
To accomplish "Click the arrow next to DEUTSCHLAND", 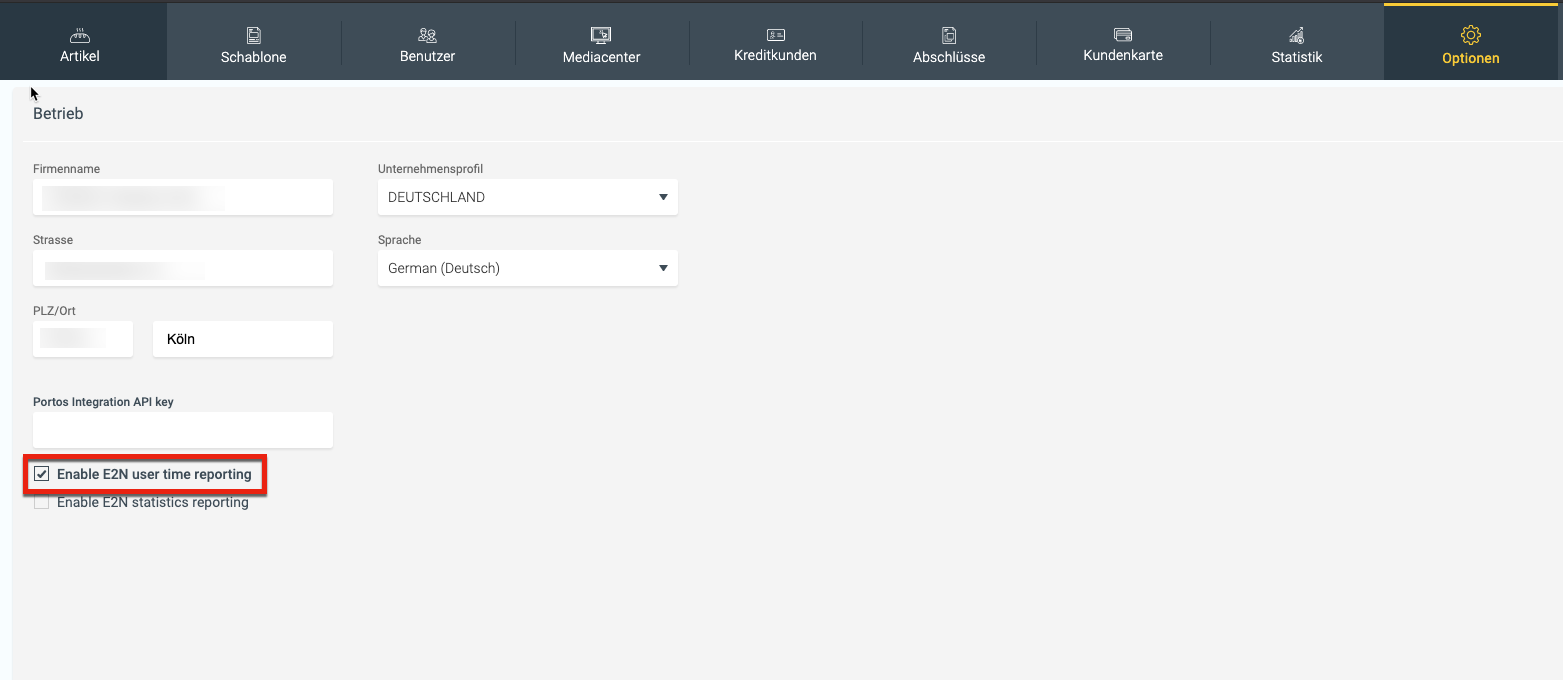I will pyautogui.click(x=663, y=197).
